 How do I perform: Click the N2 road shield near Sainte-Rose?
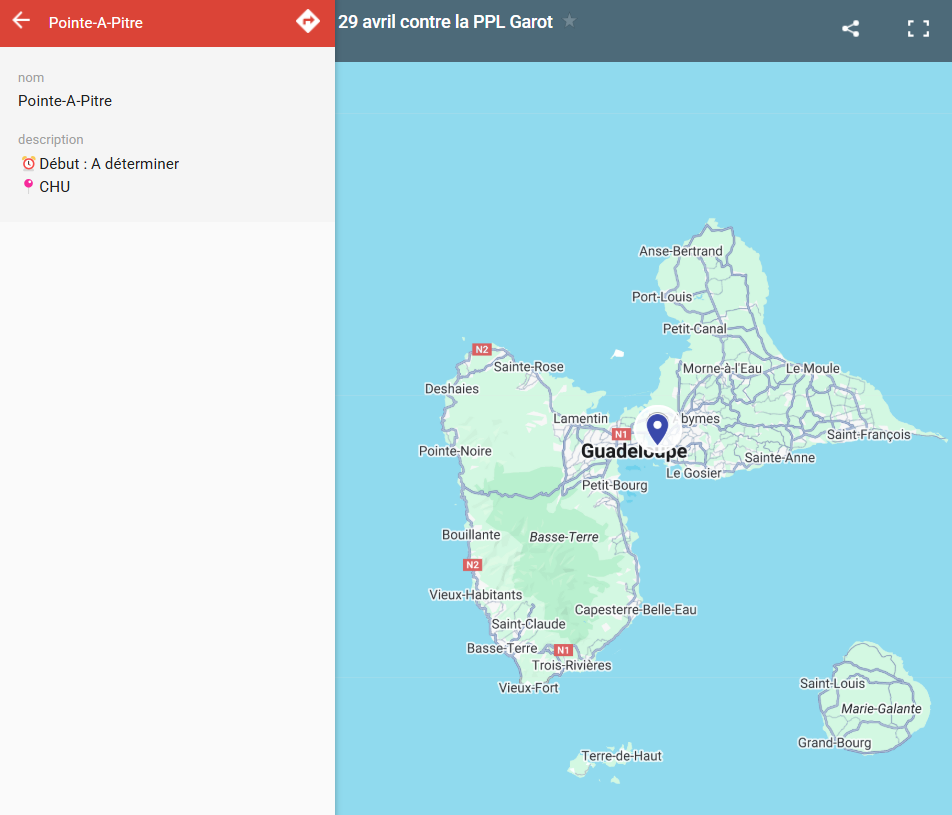482,349
